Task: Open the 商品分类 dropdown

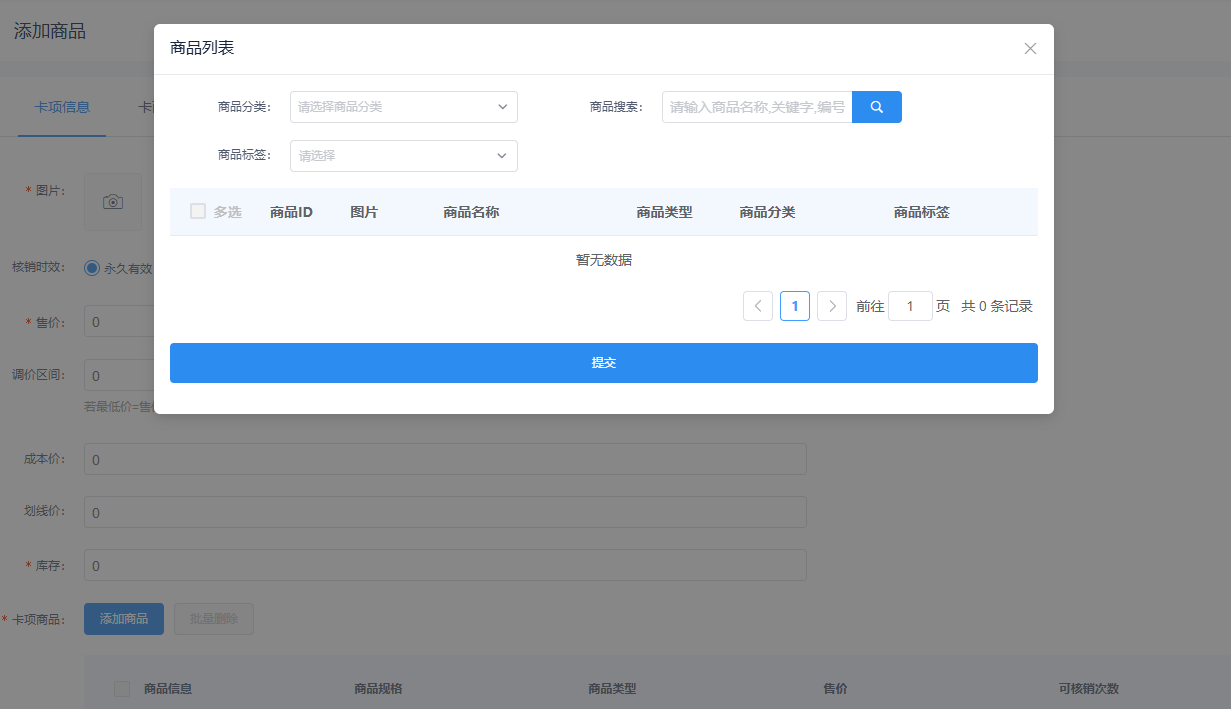Action: click(x=403, y=107)
